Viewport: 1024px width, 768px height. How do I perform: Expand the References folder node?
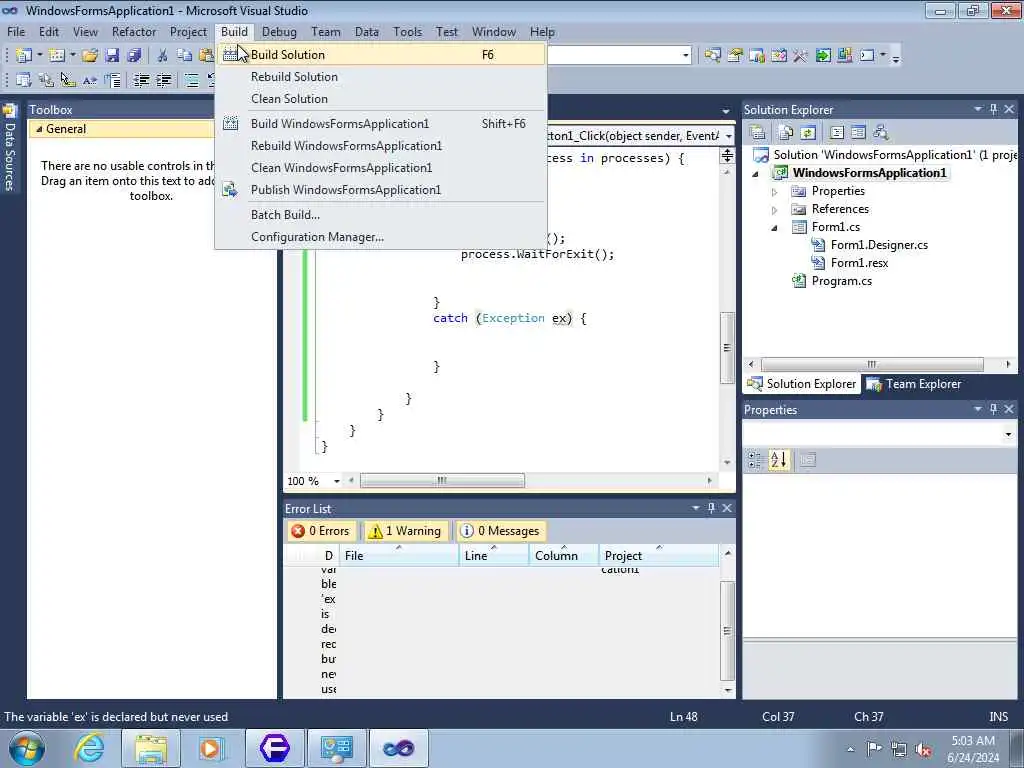point(775,210)
